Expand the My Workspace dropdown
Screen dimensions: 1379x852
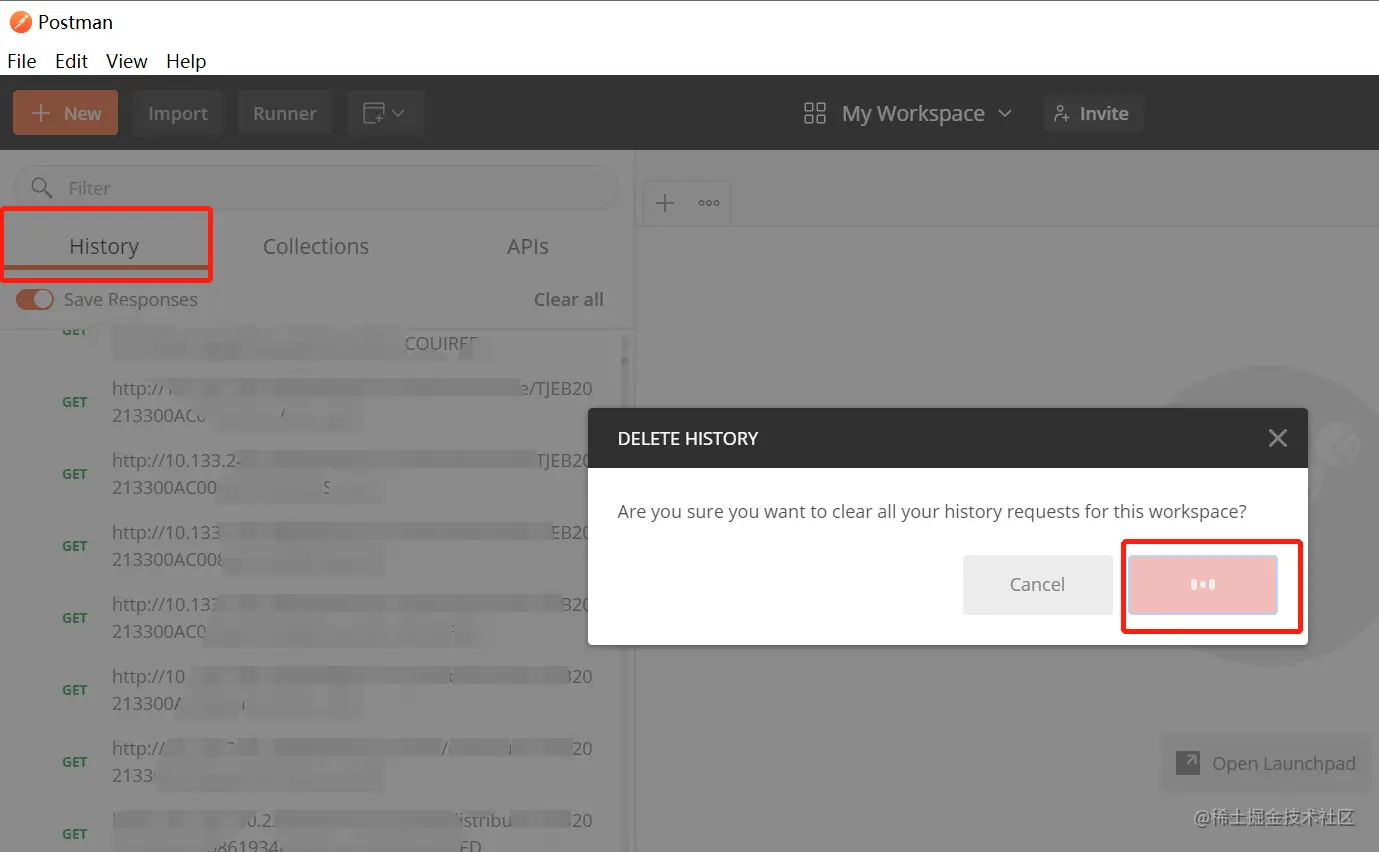click(927, 113)
